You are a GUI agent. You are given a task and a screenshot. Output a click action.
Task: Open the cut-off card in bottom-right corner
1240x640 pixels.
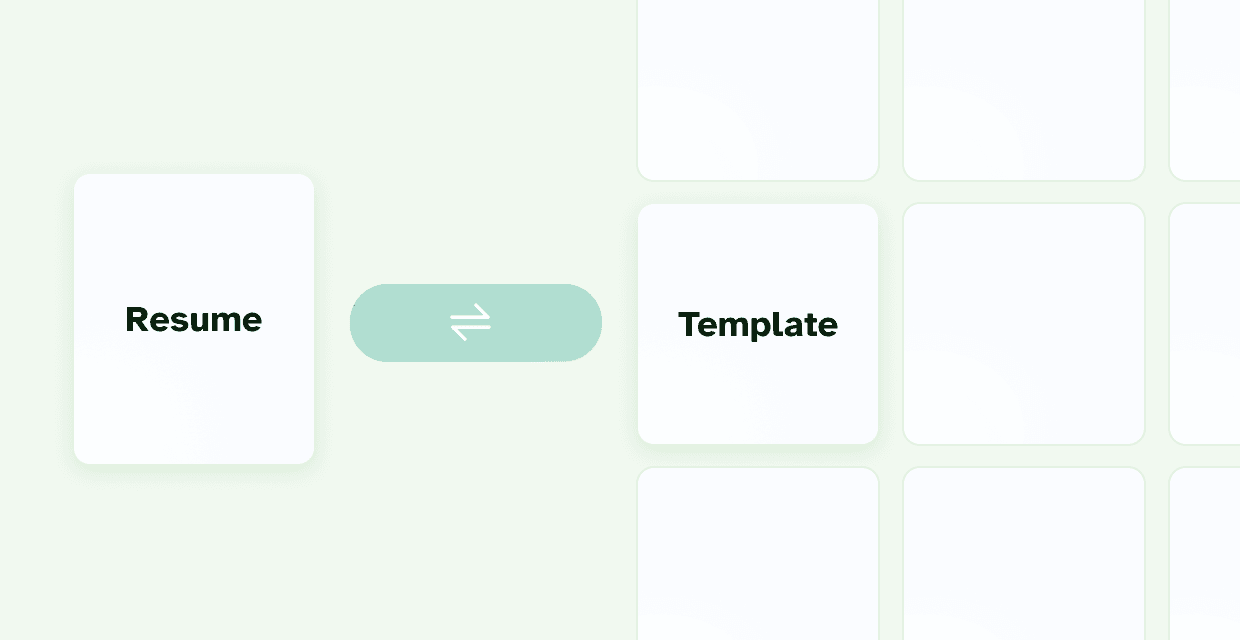tap(1205, 553)
